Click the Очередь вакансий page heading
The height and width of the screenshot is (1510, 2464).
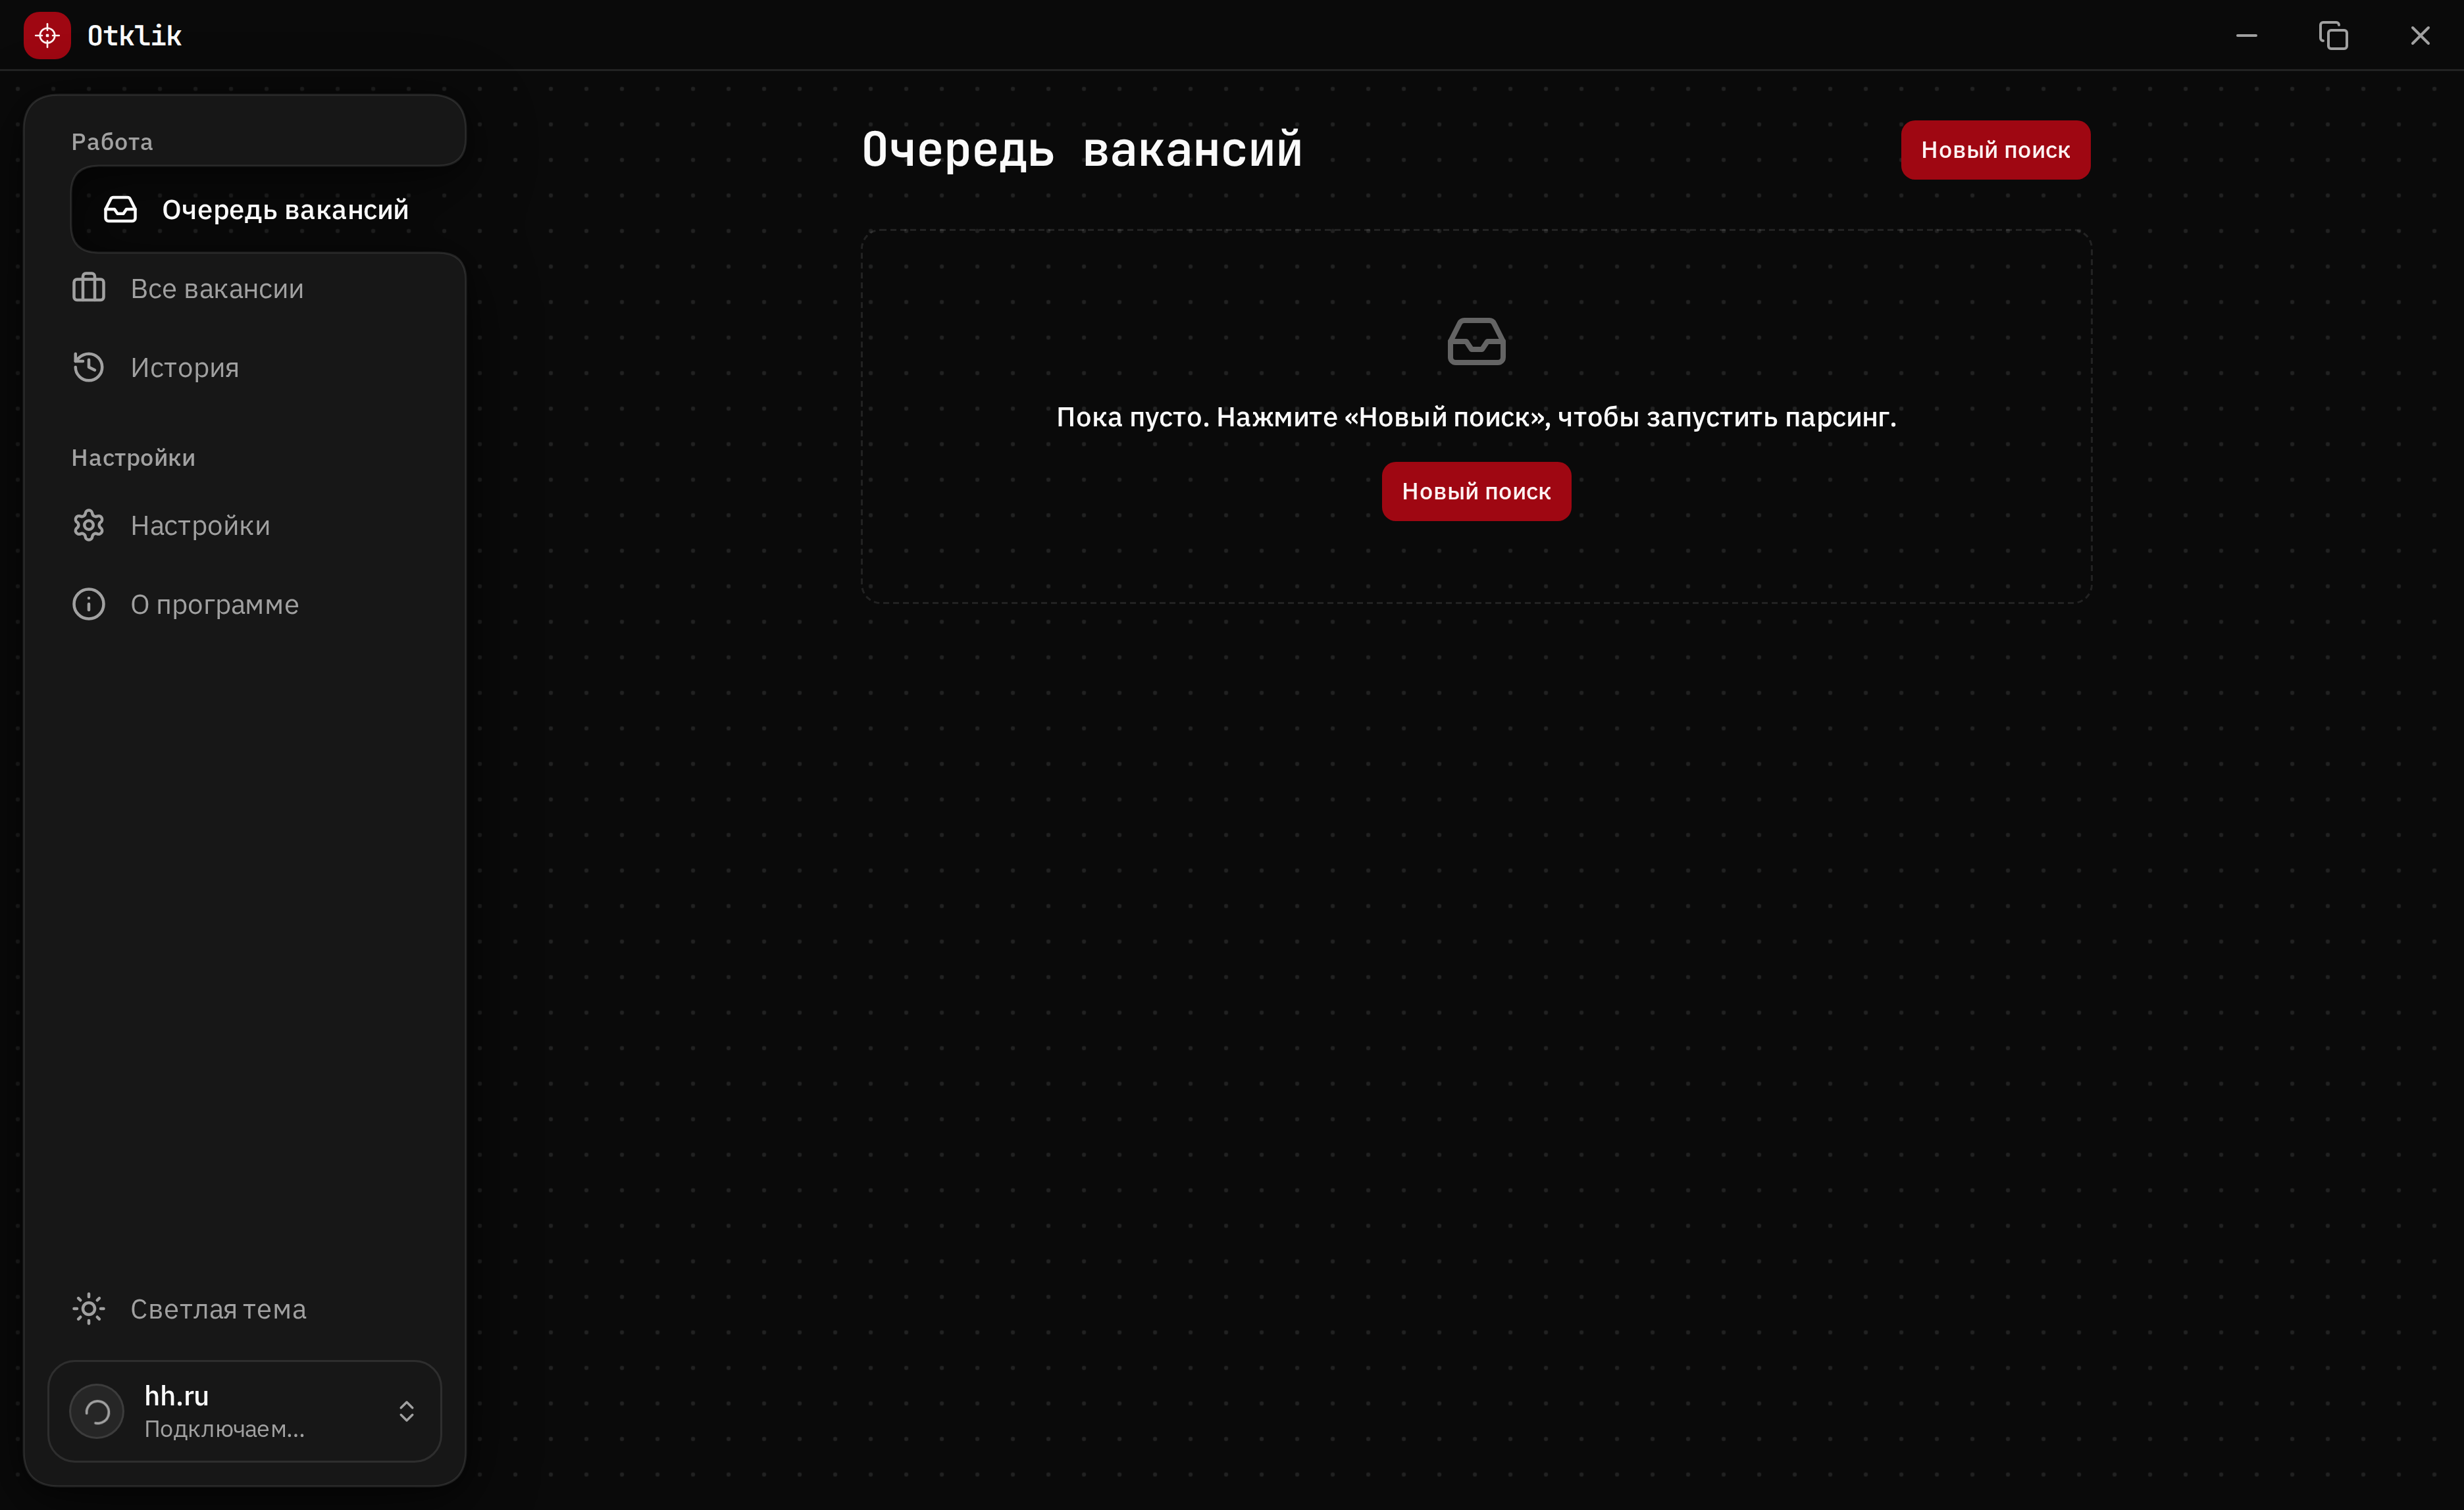click(1082, 150)
